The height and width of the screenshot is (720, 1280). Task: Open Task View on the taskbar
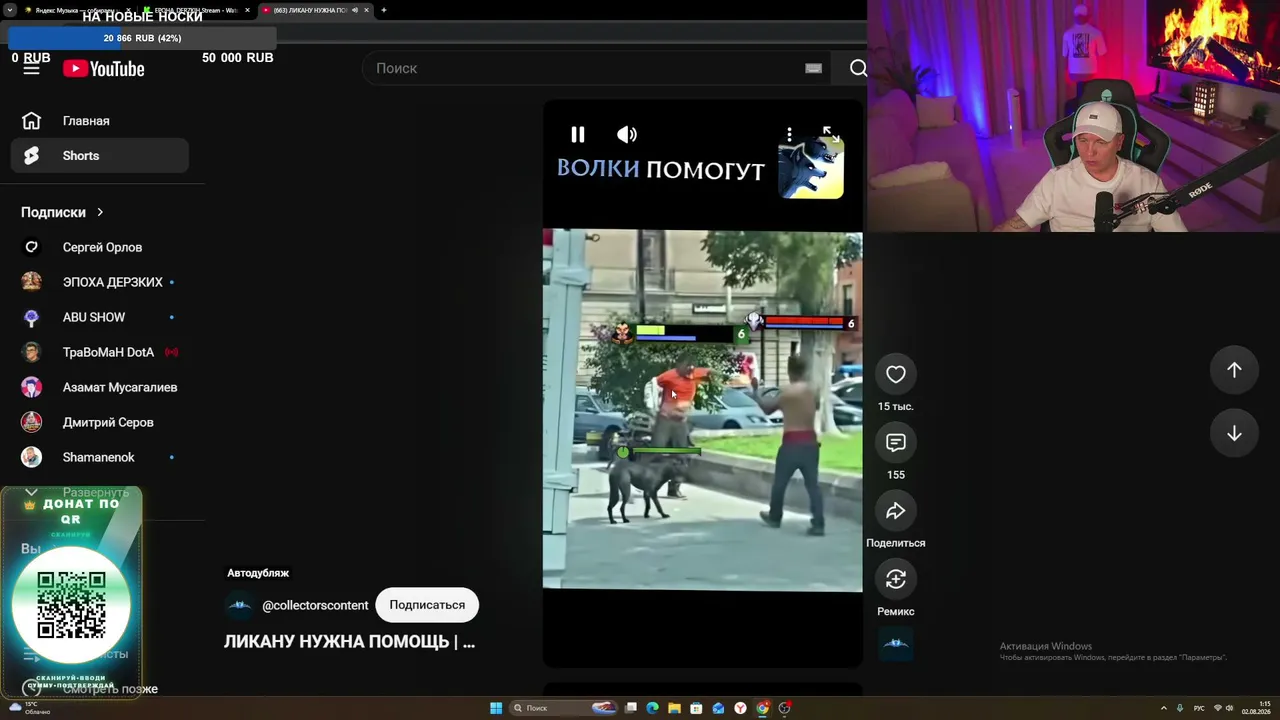coord(631,708)
